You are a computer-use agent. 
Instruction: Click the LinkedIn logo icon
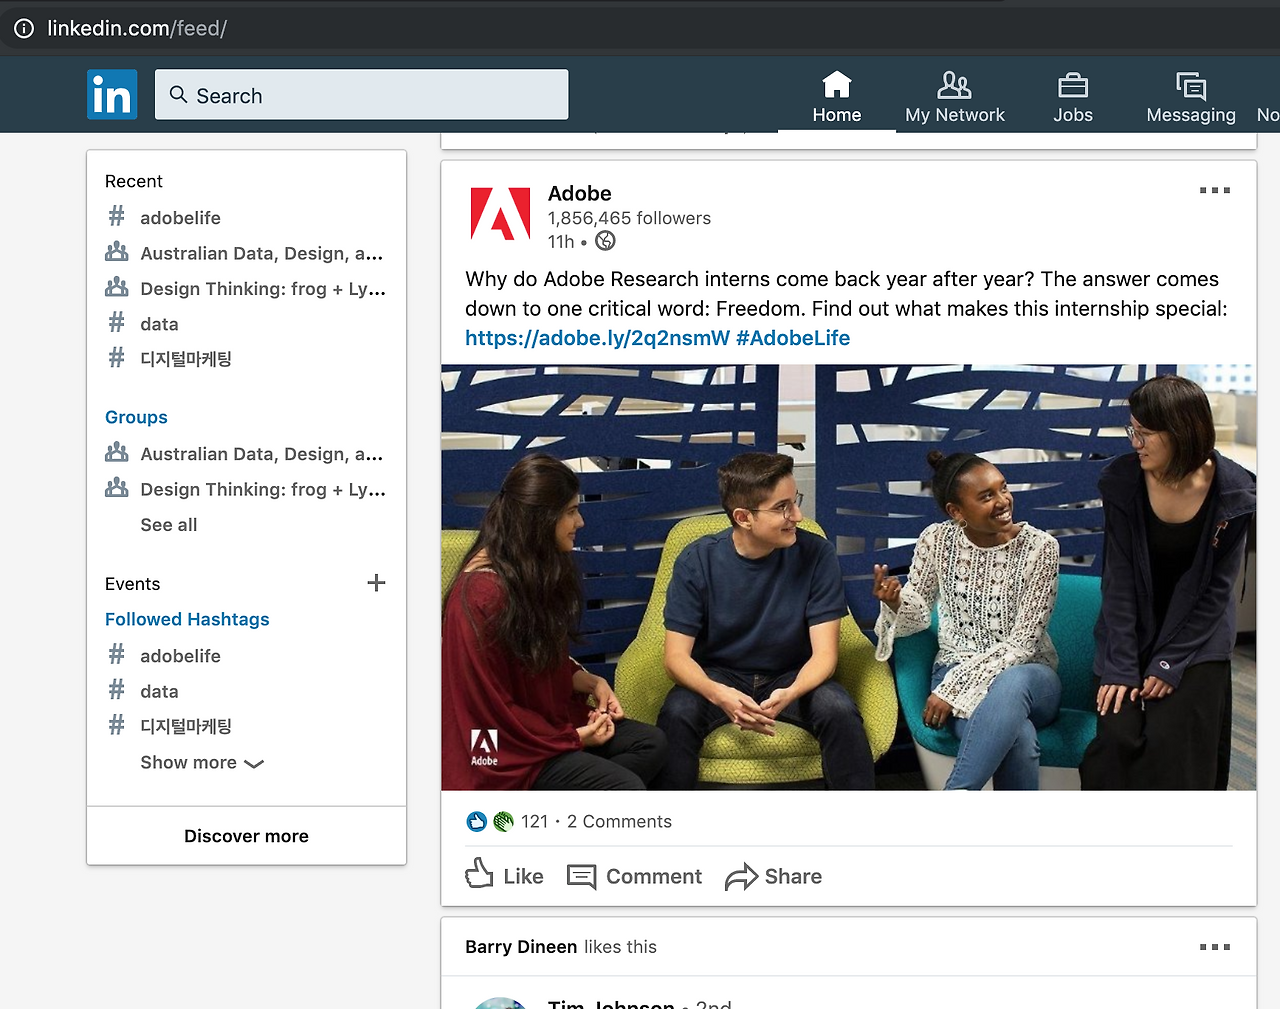click(x=112, y=95)
